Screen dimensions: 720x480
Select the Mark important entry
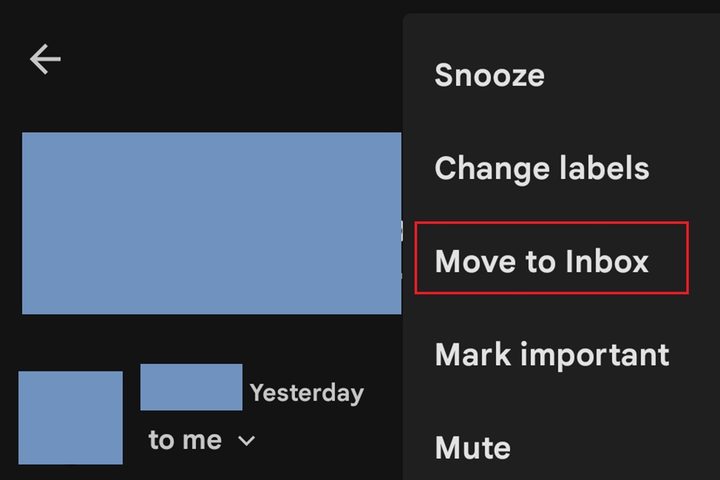551,354
